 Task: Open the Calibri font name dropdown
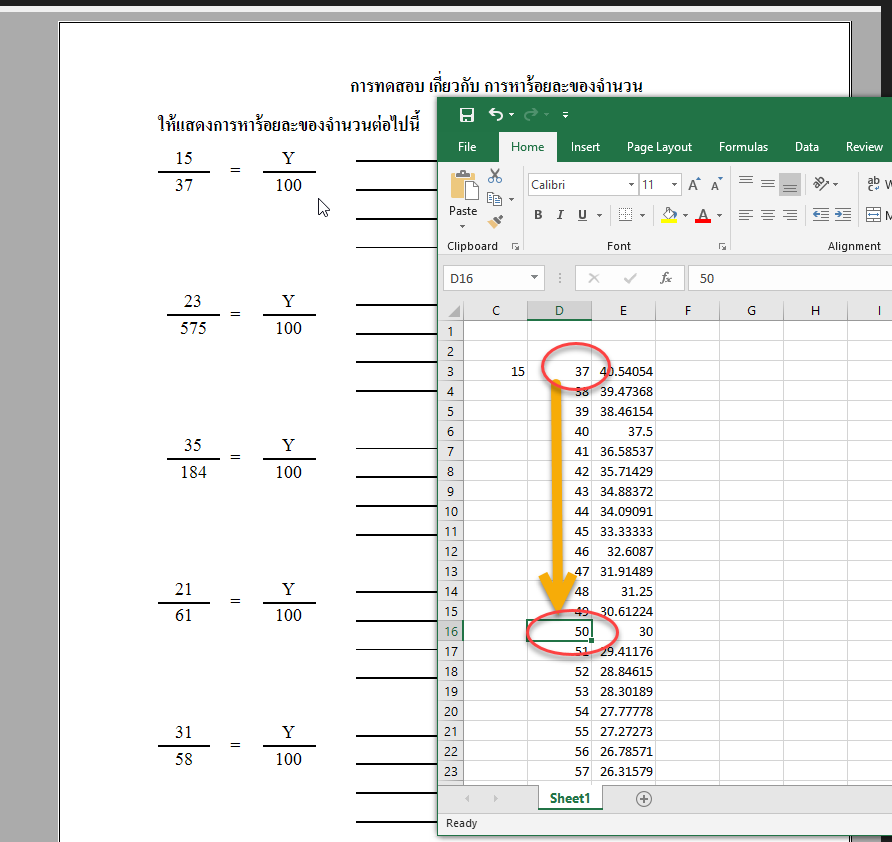(631, 185)
